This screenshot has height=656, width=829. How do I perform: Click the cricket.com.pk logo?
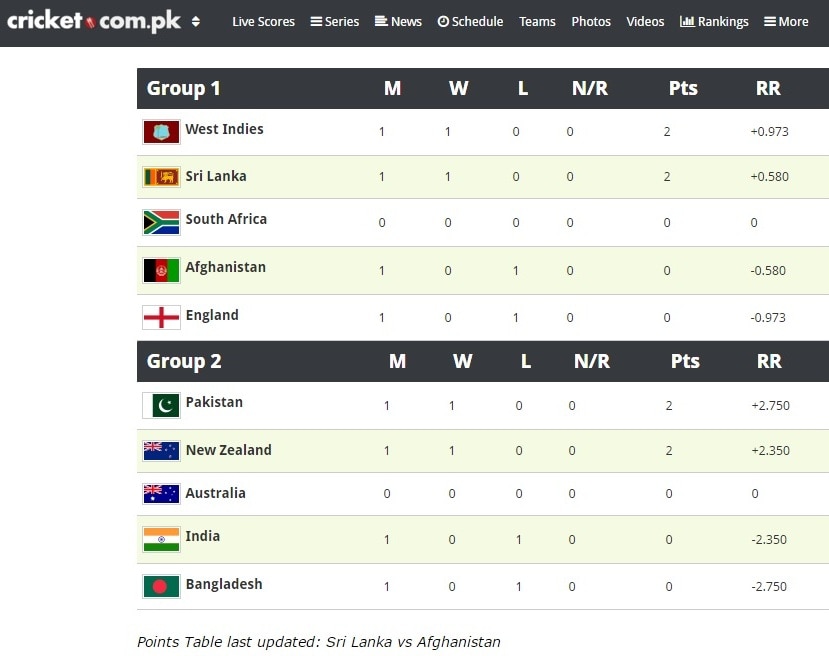[x=94, y=21]
